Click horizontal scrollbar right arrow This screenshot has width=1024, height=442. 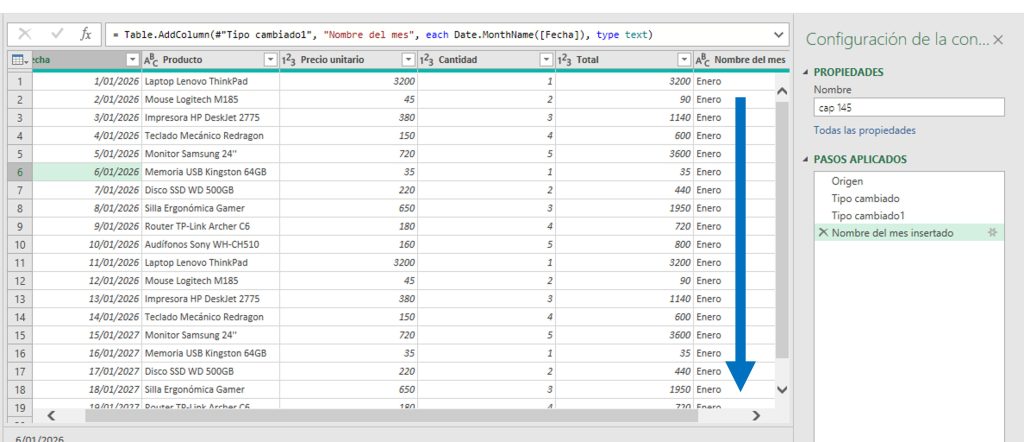pos(756,415)
